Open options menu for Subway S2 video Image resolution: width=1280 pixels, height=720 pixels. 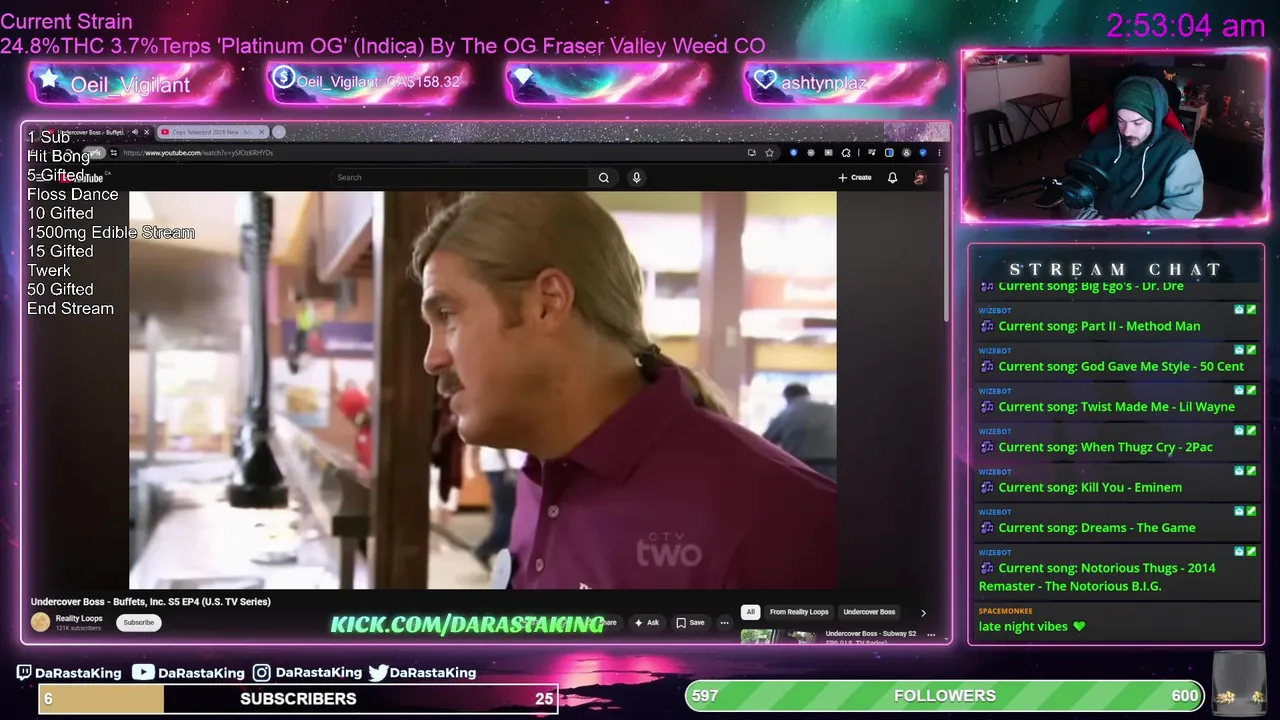coord(931,635)
